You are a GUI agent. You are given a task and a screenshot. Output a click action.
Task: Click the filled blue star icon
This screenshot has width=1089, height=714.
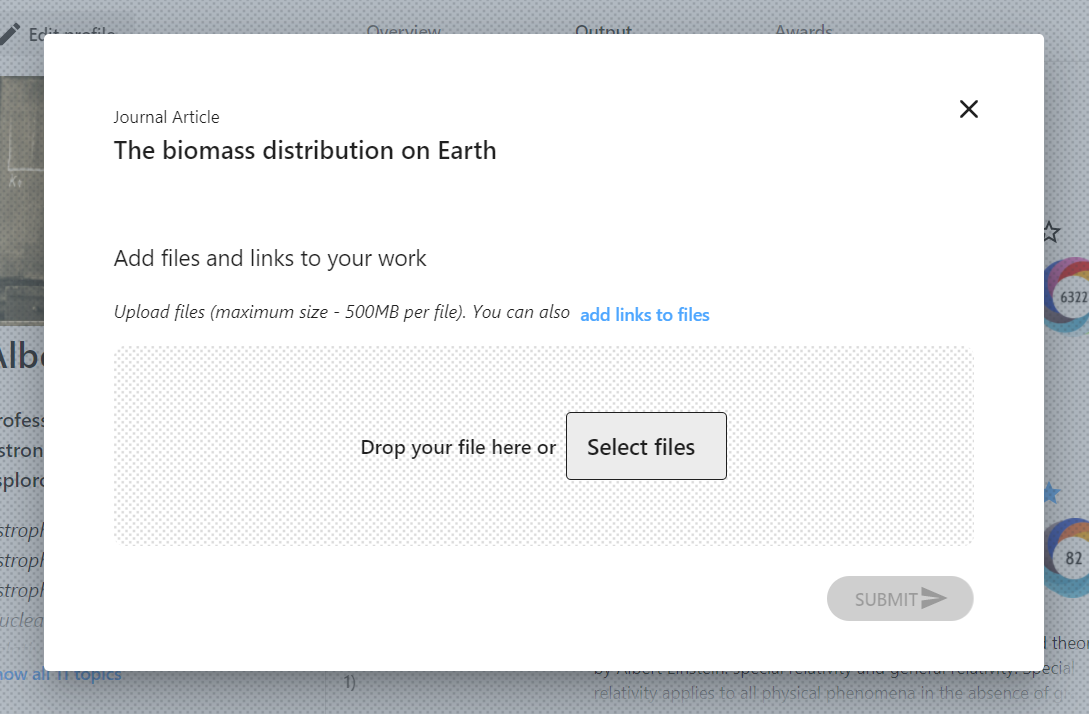coord(1050,492)
